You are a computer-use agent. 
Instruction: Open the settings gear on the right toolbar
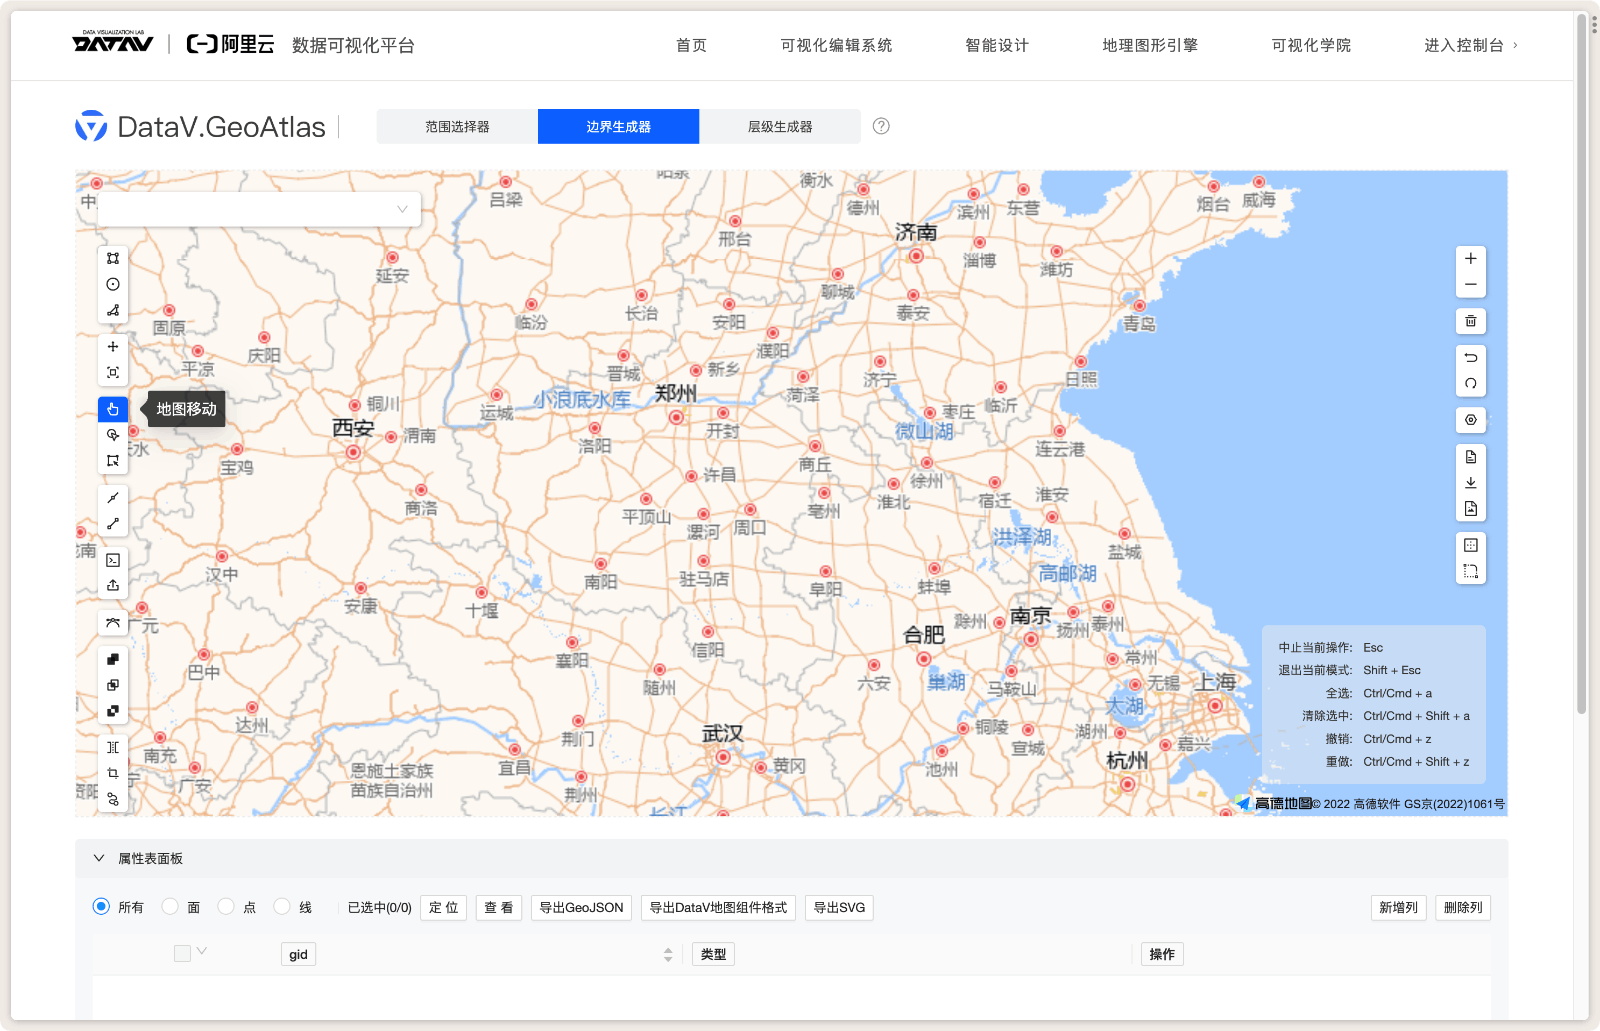[x=1470, y=420]
